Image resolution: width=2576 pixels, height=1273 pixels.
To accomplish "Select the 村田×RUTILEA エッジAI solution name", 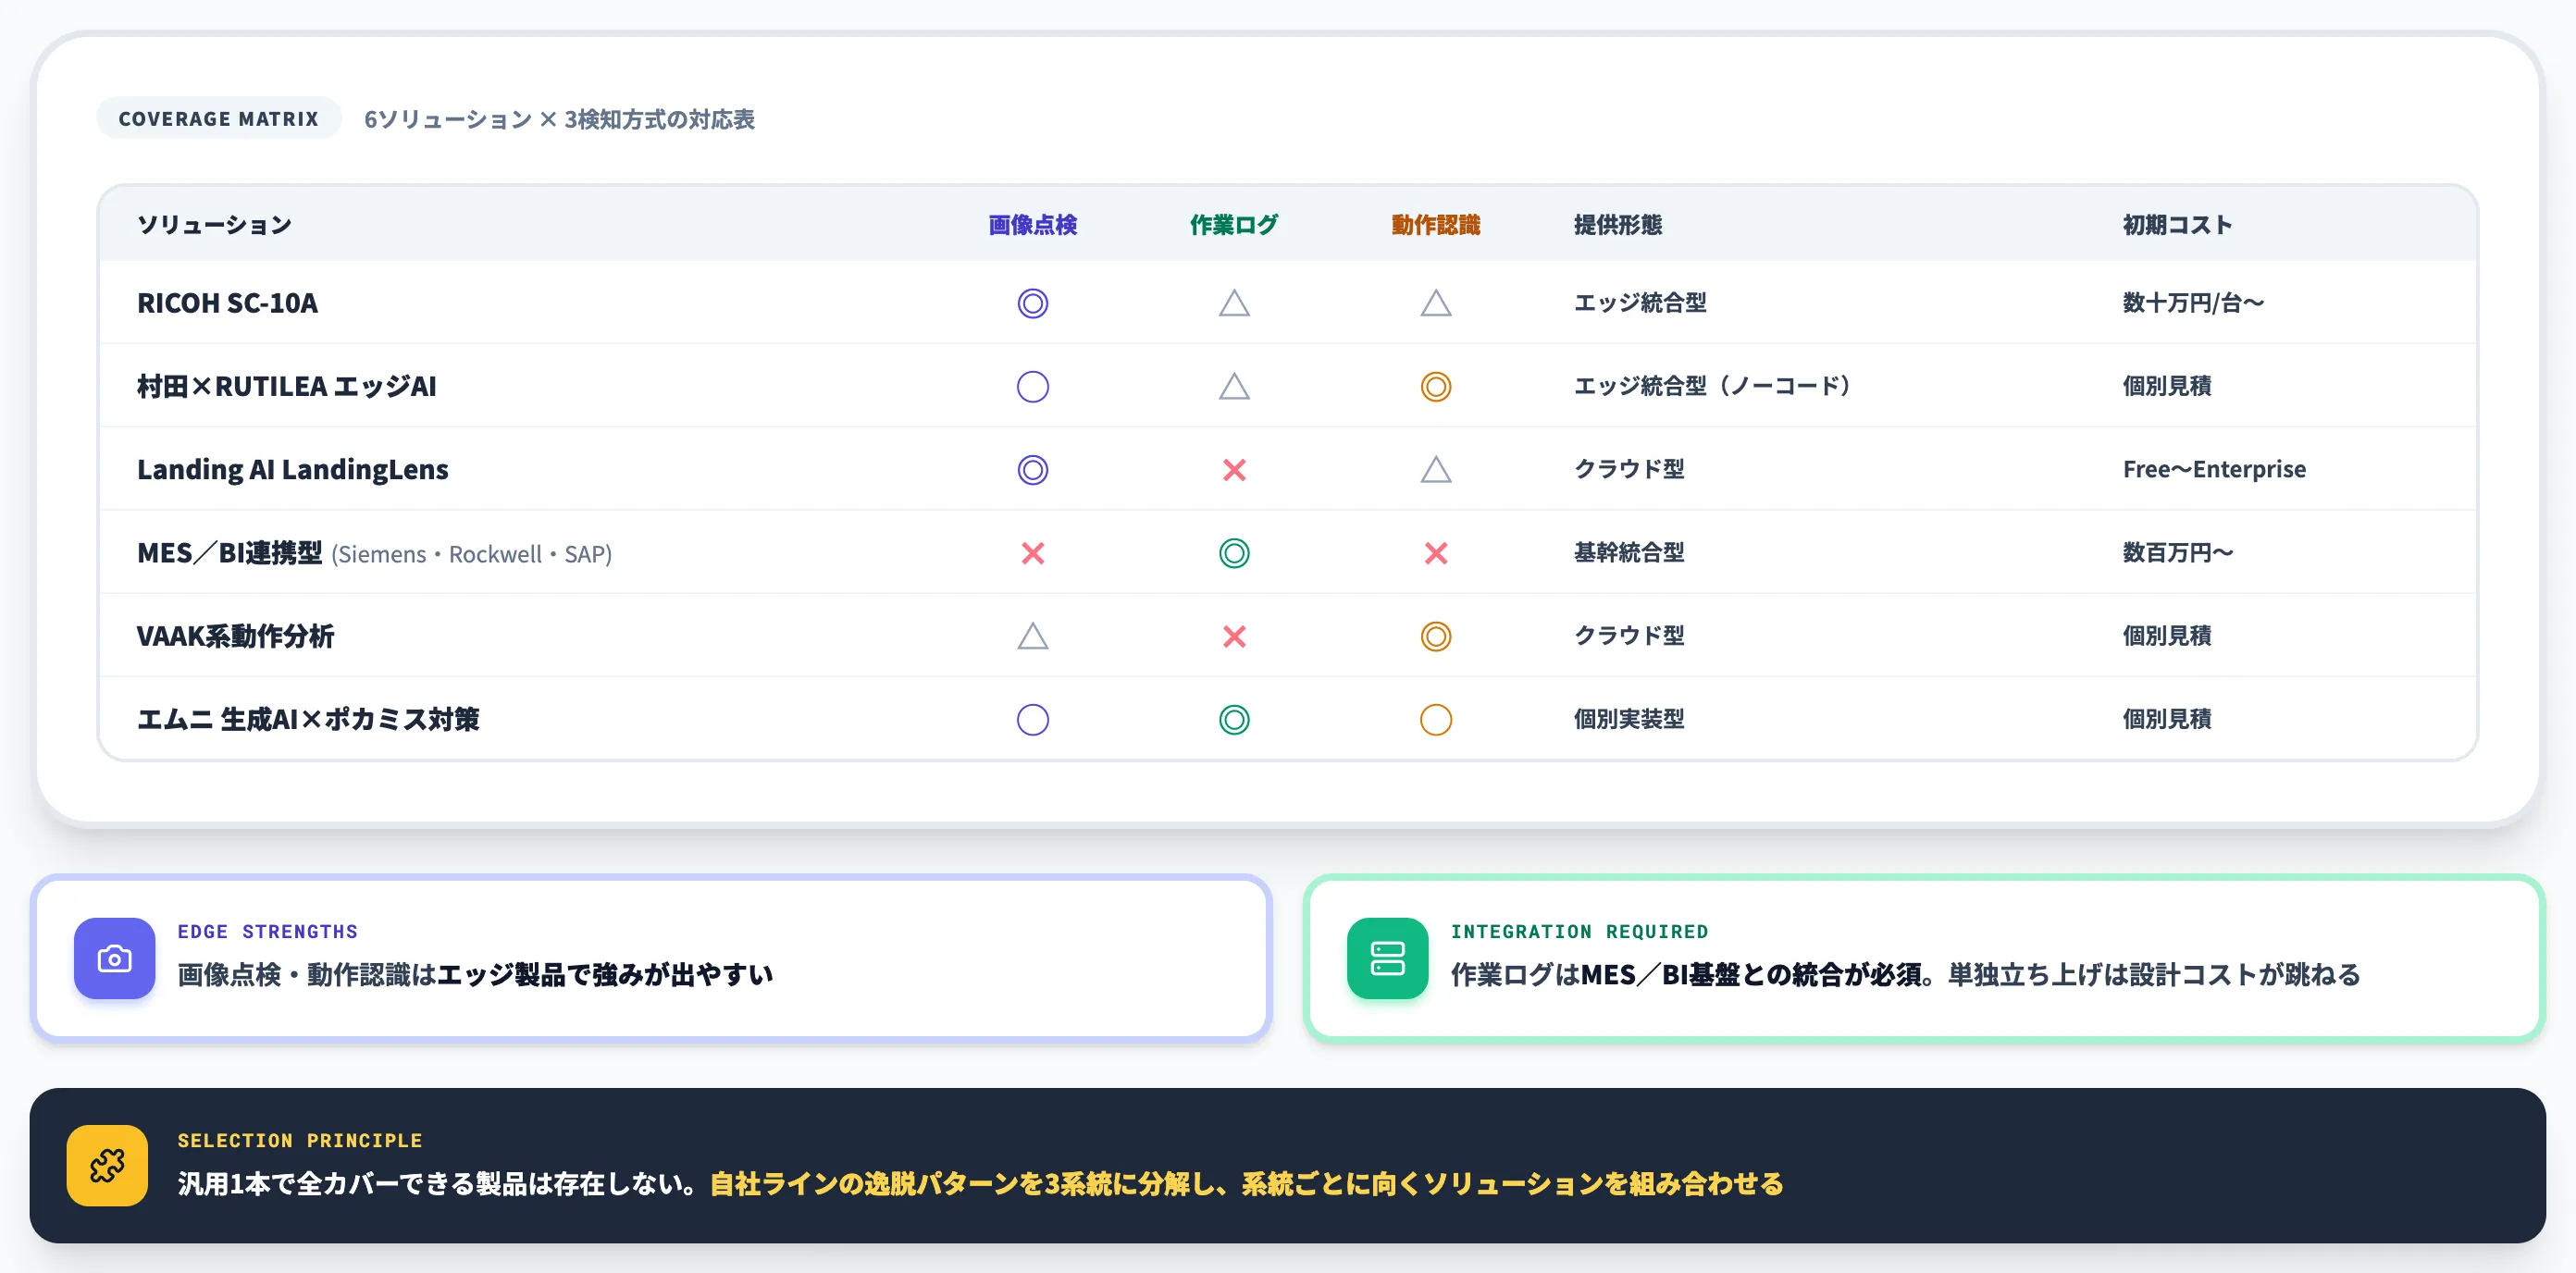I will click(286, 386).
